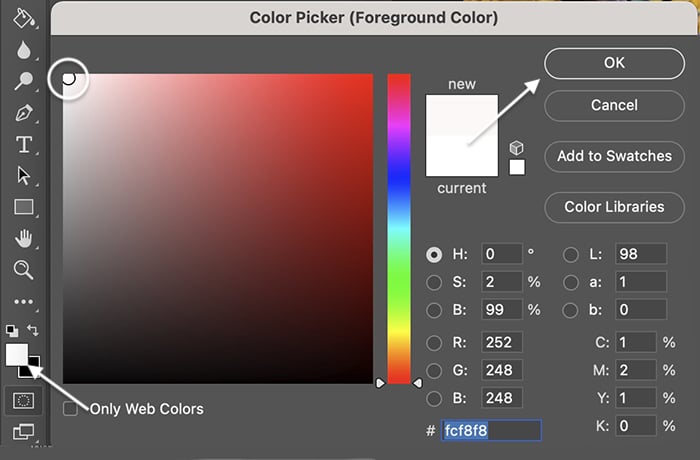Click the hex field showing fcf8f8

(492, 431)
